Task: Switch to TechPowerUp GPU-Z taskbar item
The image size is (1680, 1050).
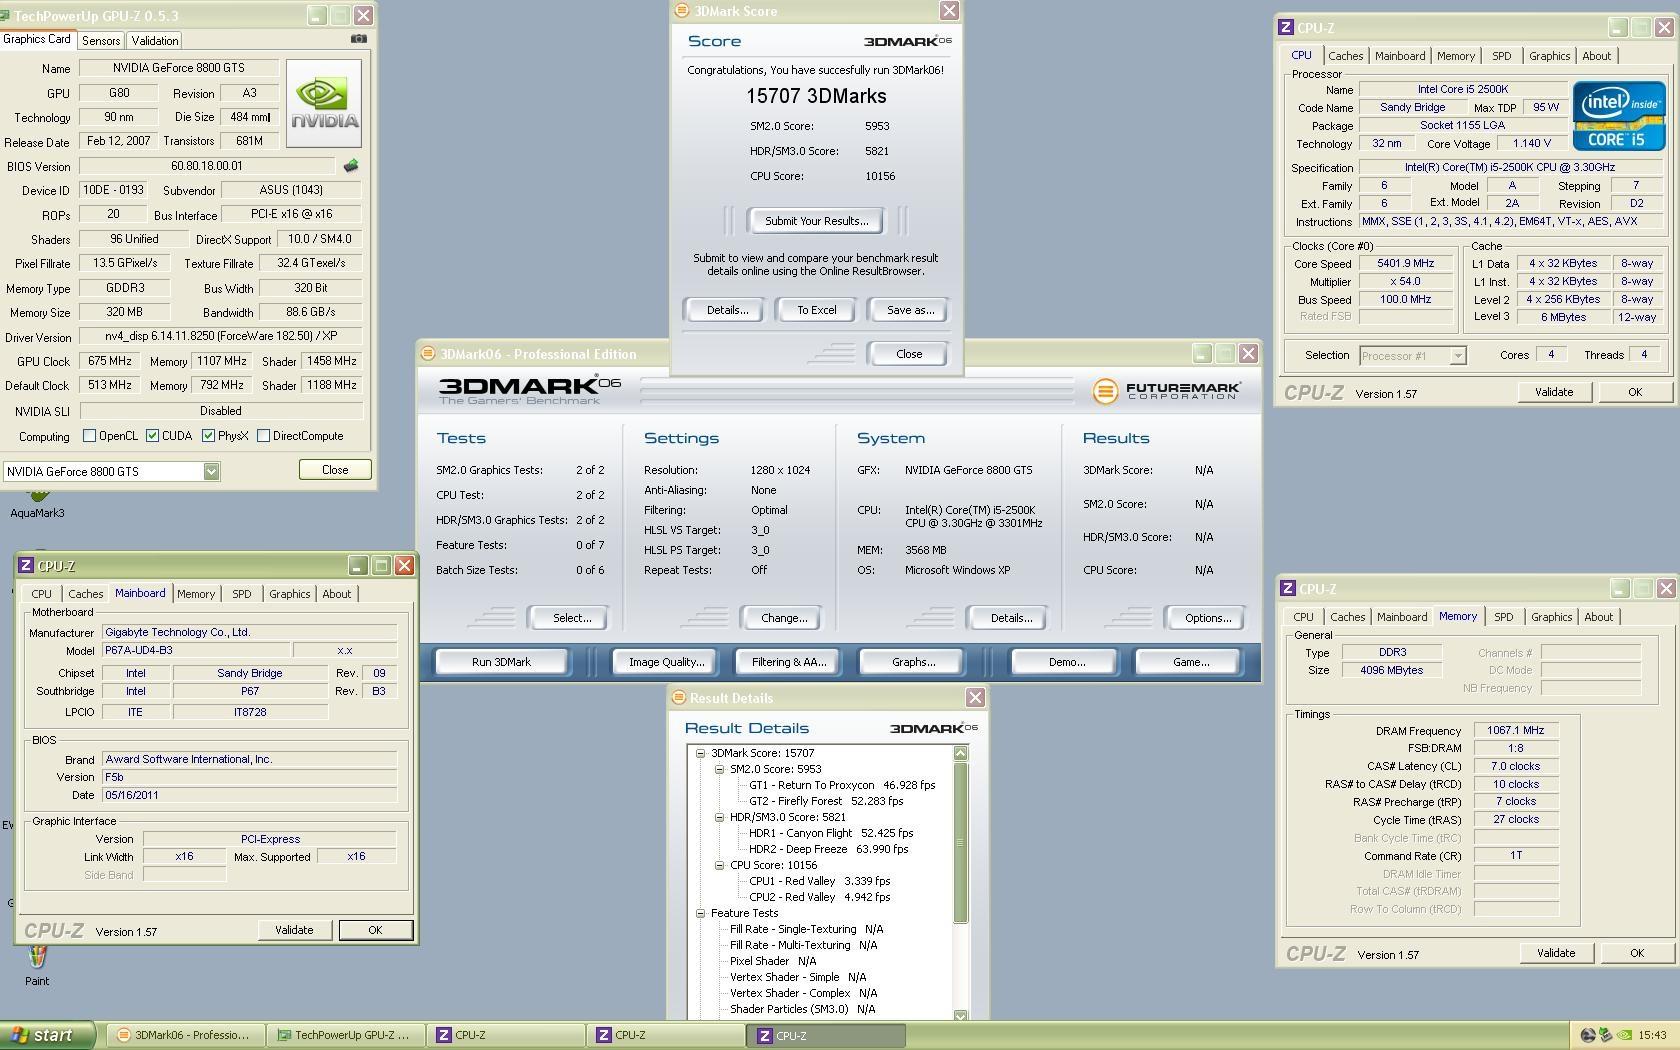Action: (x=344, y=1035)
